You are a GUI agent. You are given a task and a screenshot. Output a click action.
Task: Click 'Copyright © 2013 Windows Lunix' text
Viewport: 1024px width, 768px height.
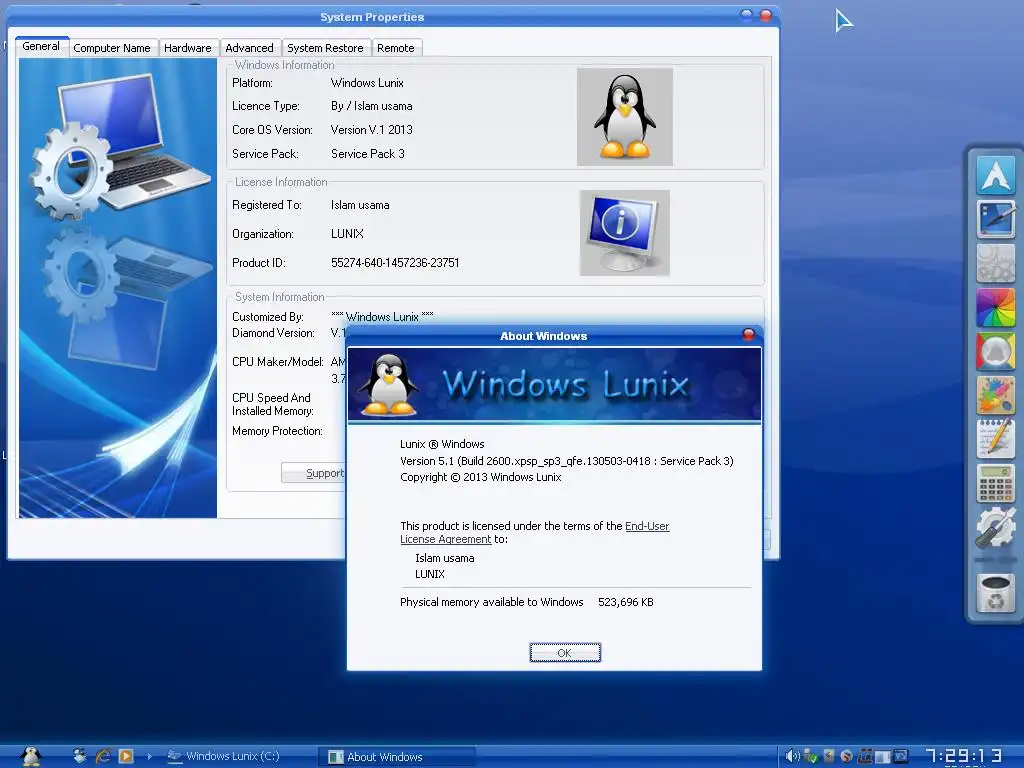tap(481, 477)
